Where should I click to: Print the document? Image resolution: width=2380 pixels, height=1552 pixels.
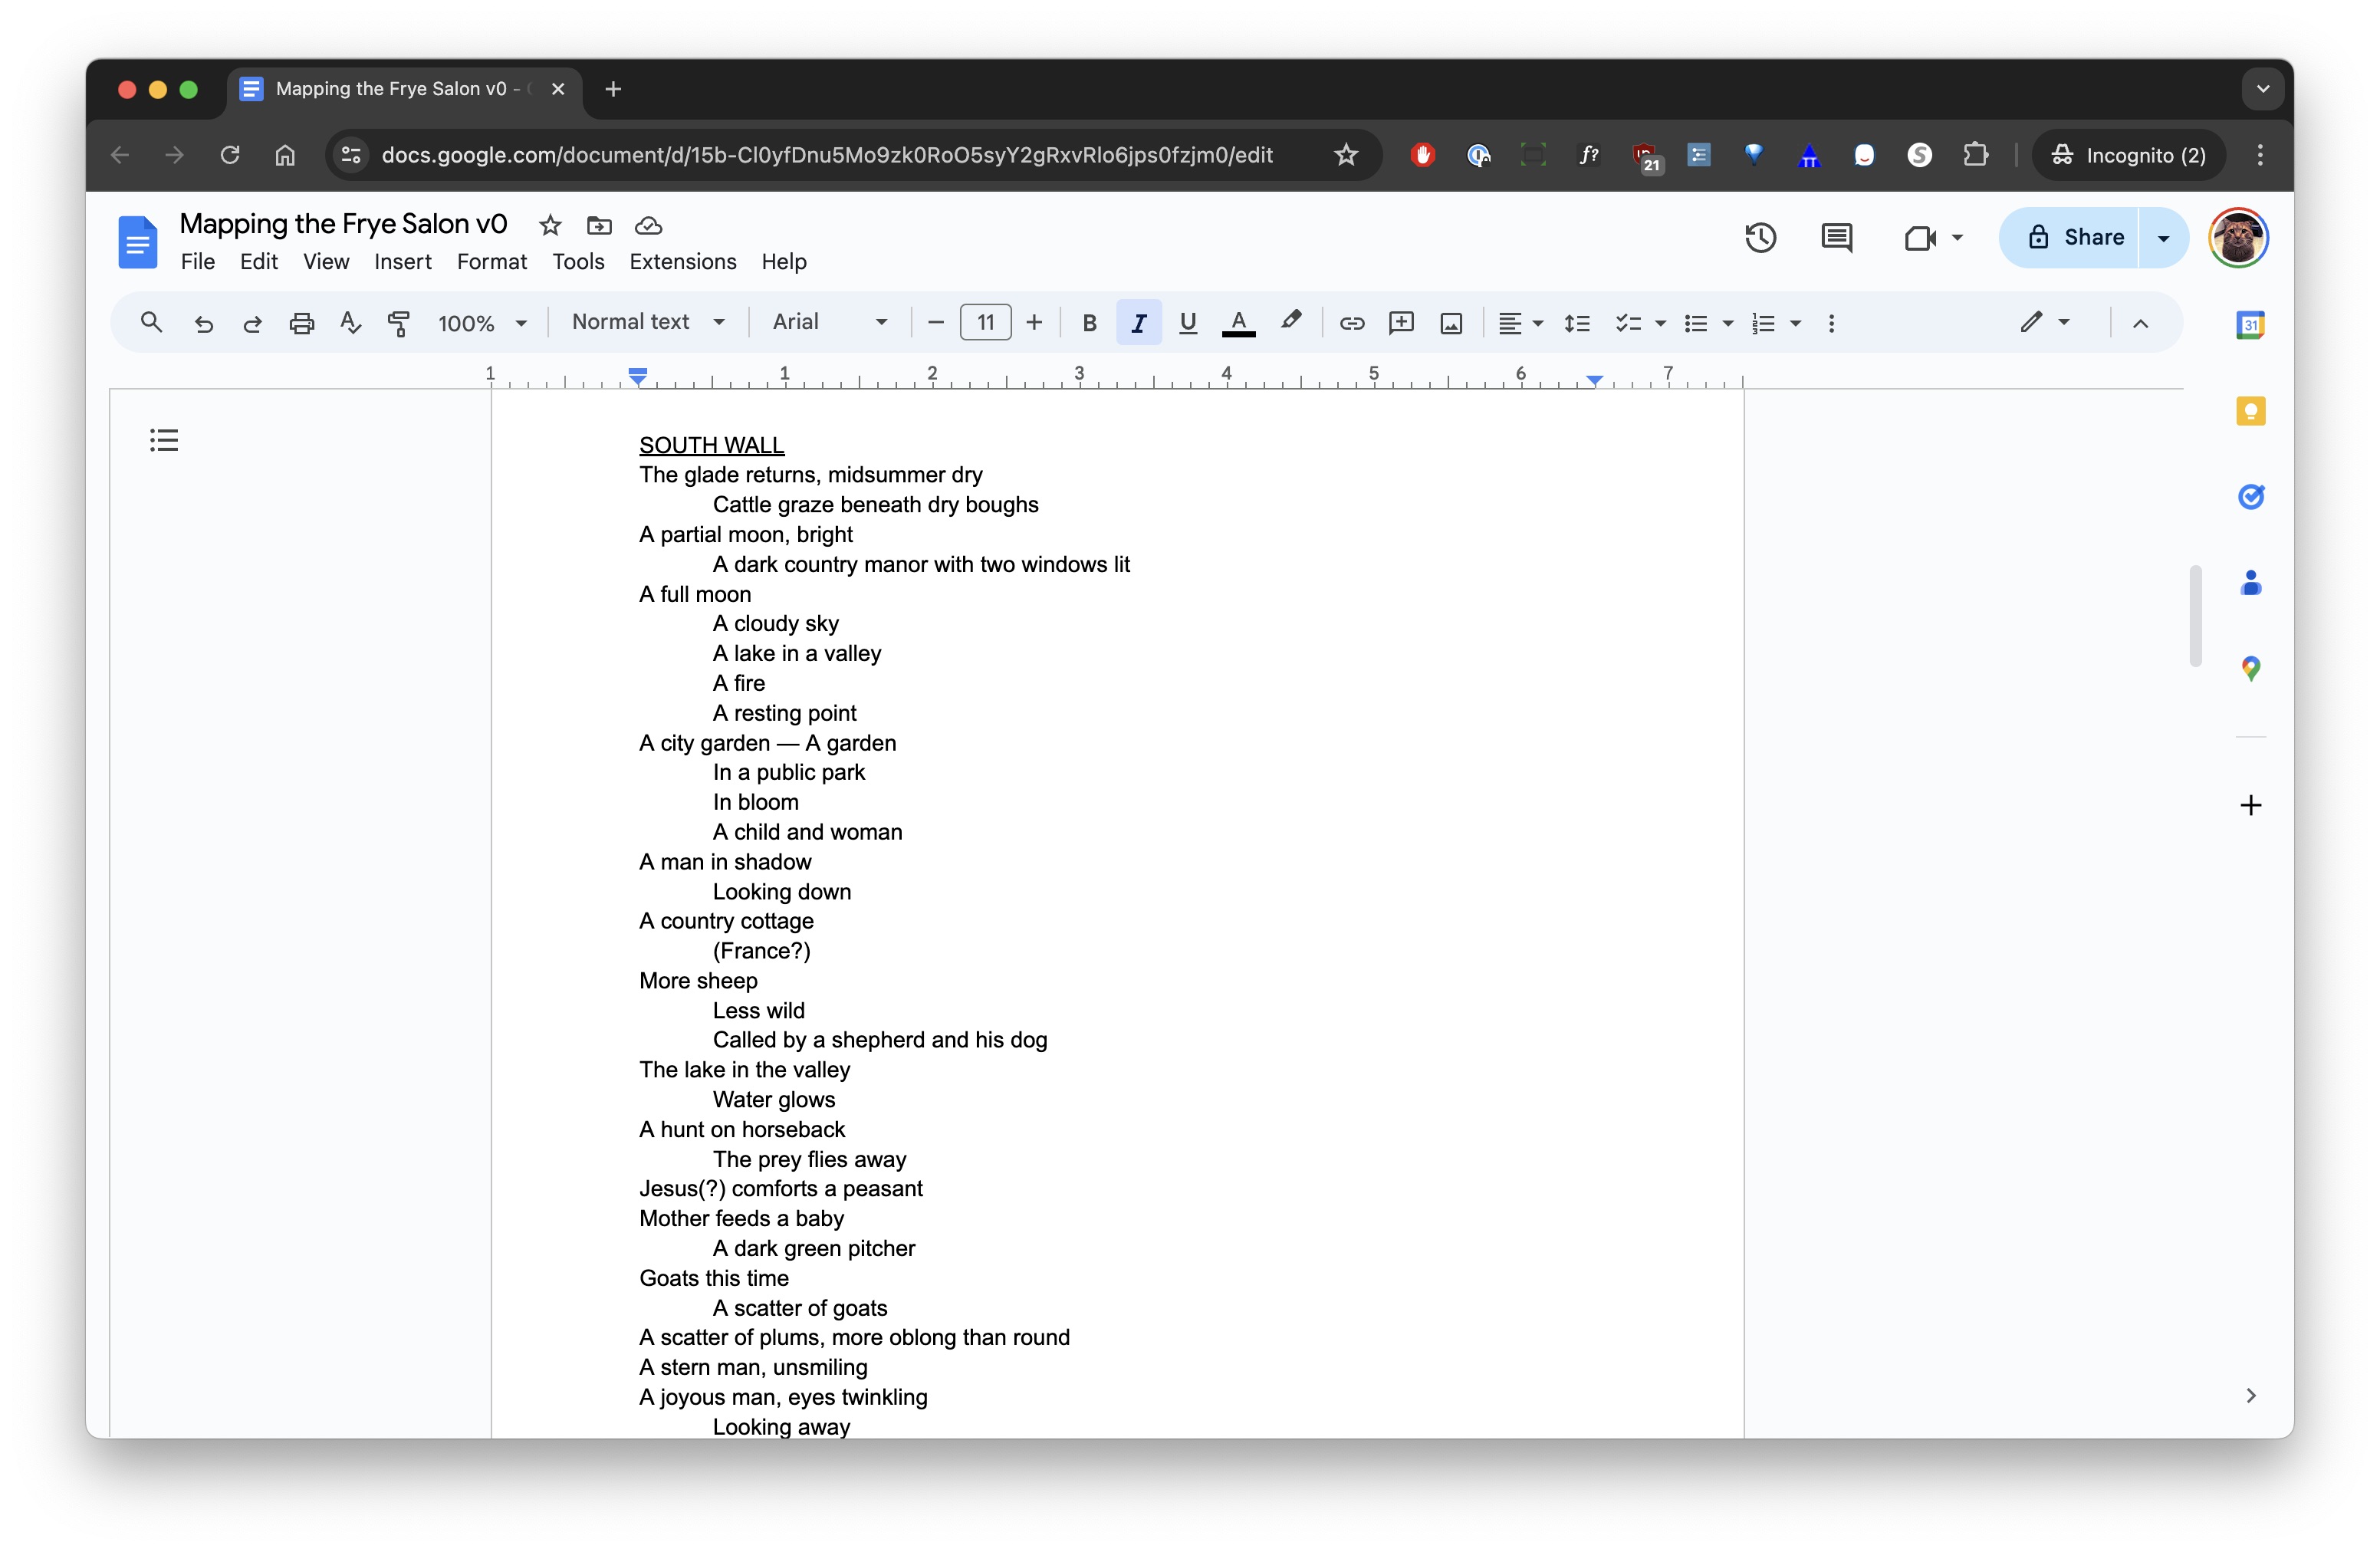click(x=301, y=322)
